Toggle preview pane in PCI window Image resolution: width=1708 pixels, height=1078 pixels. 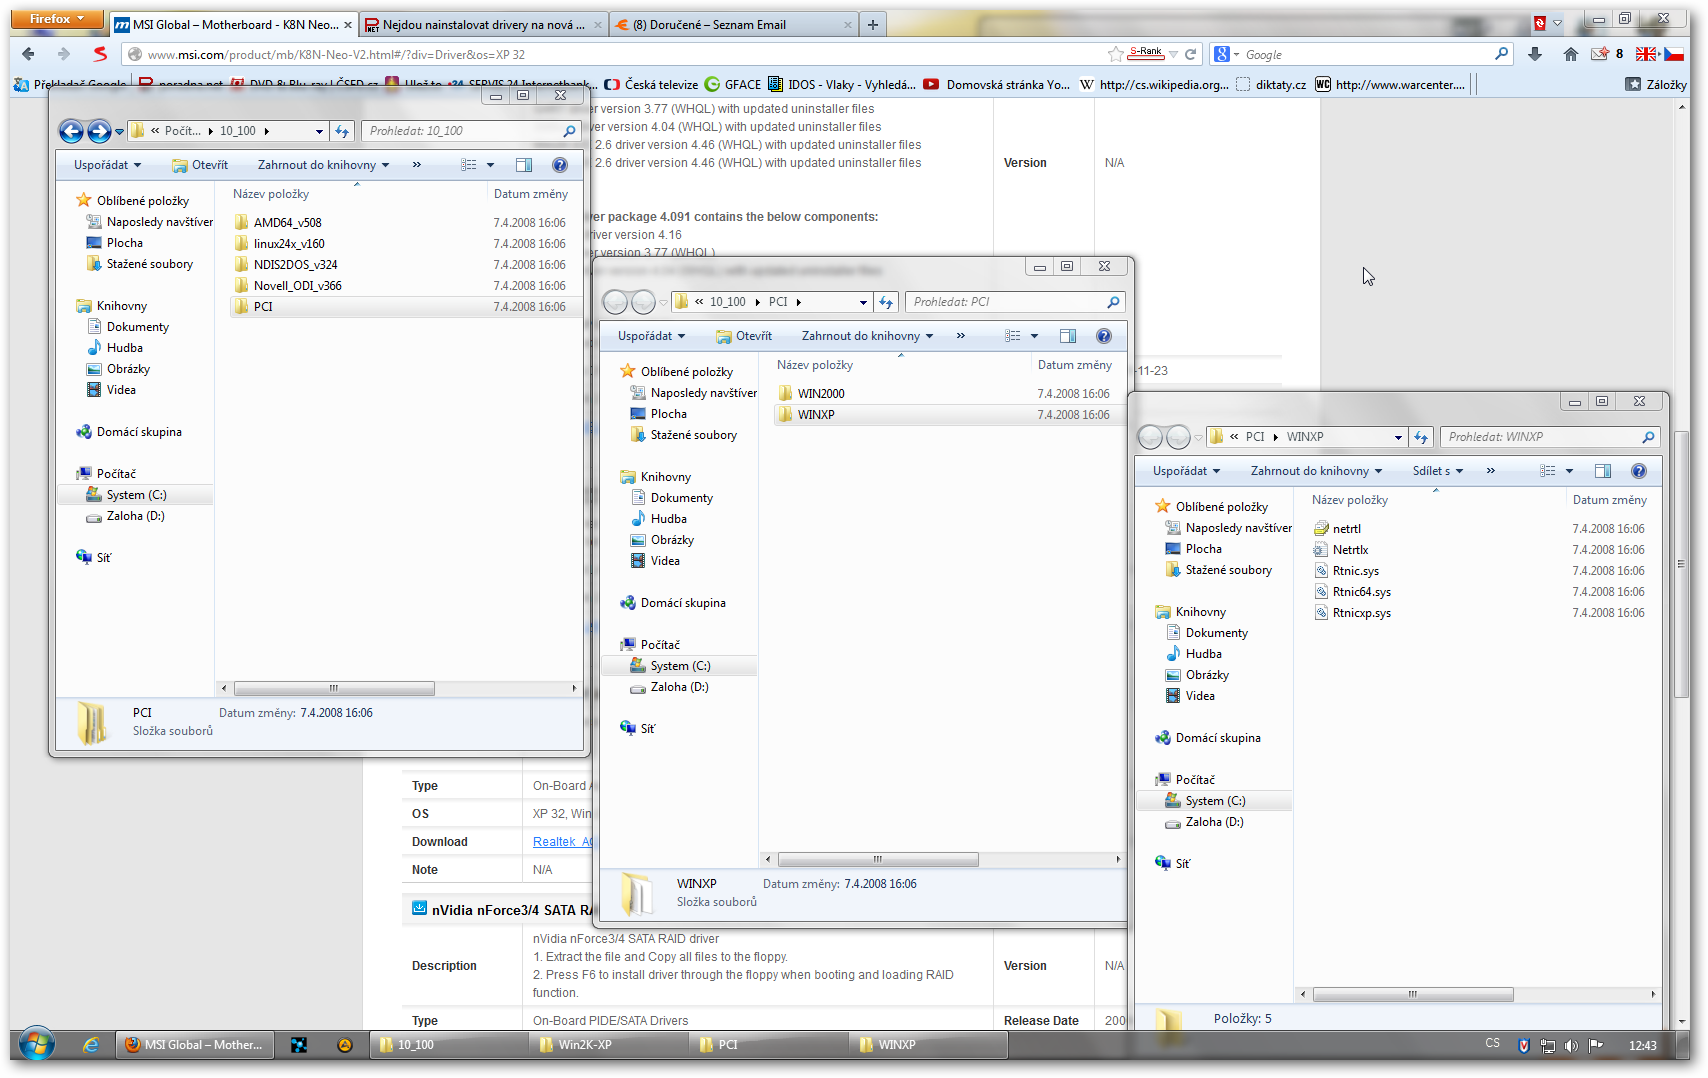tap(1068, 336)
